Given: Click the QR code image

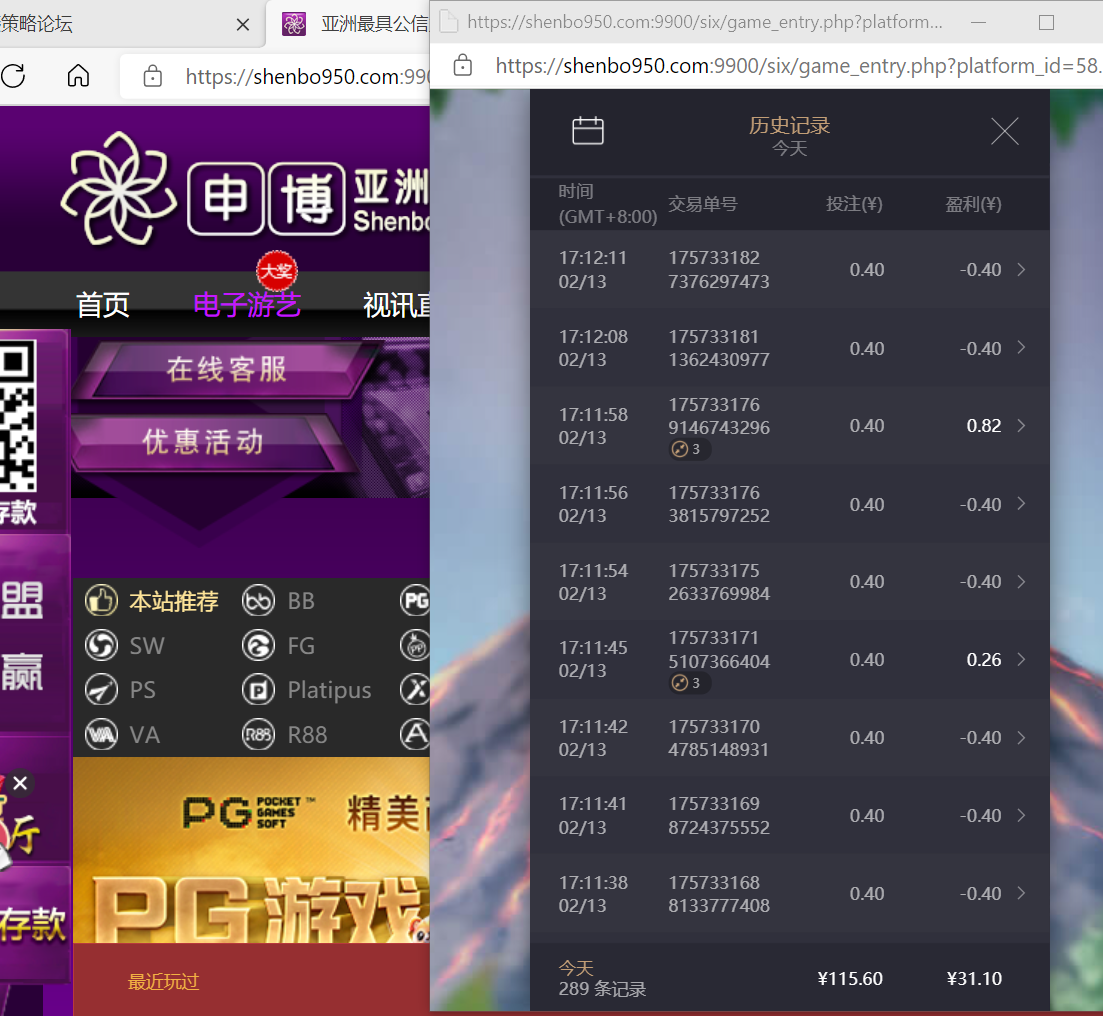Looking at the screenshot, I should tap(17, 417).
